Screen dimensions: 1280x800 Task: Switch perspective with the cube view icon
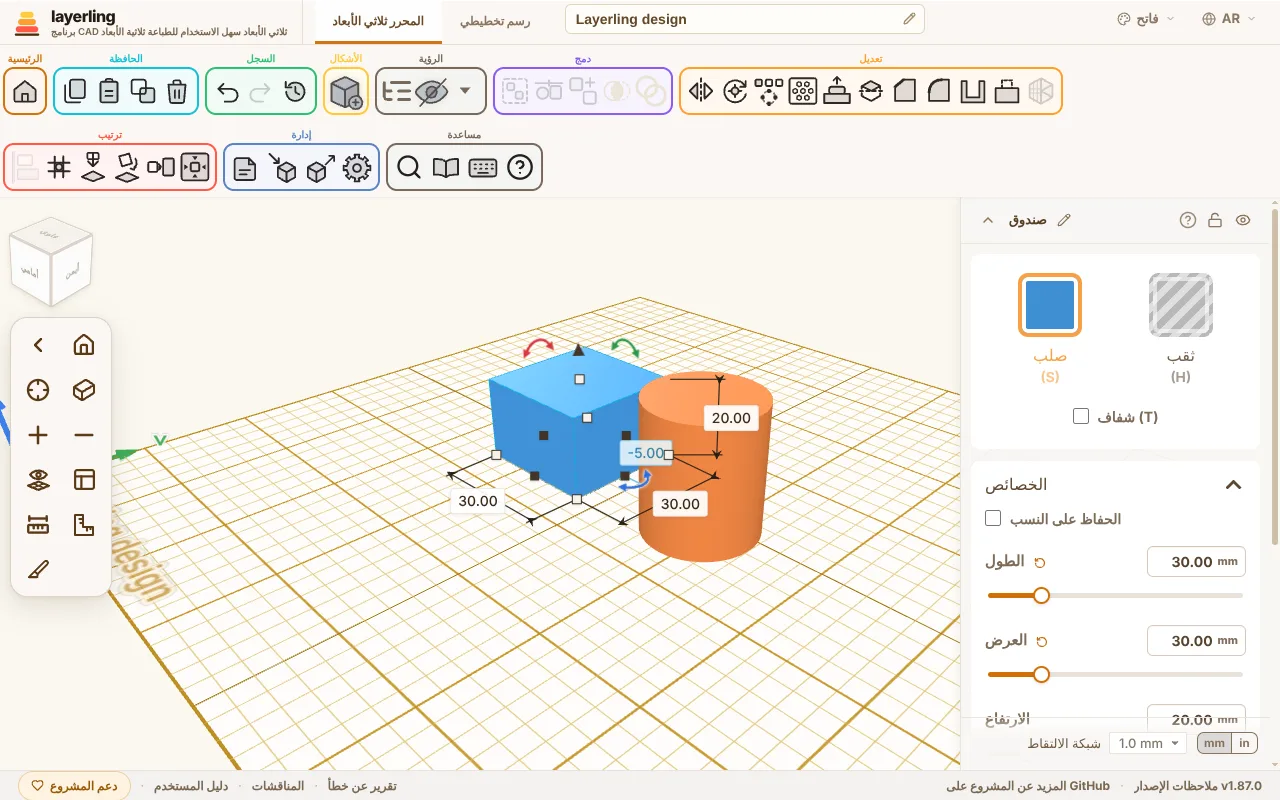pyautogui.click(x=84, y=390)
